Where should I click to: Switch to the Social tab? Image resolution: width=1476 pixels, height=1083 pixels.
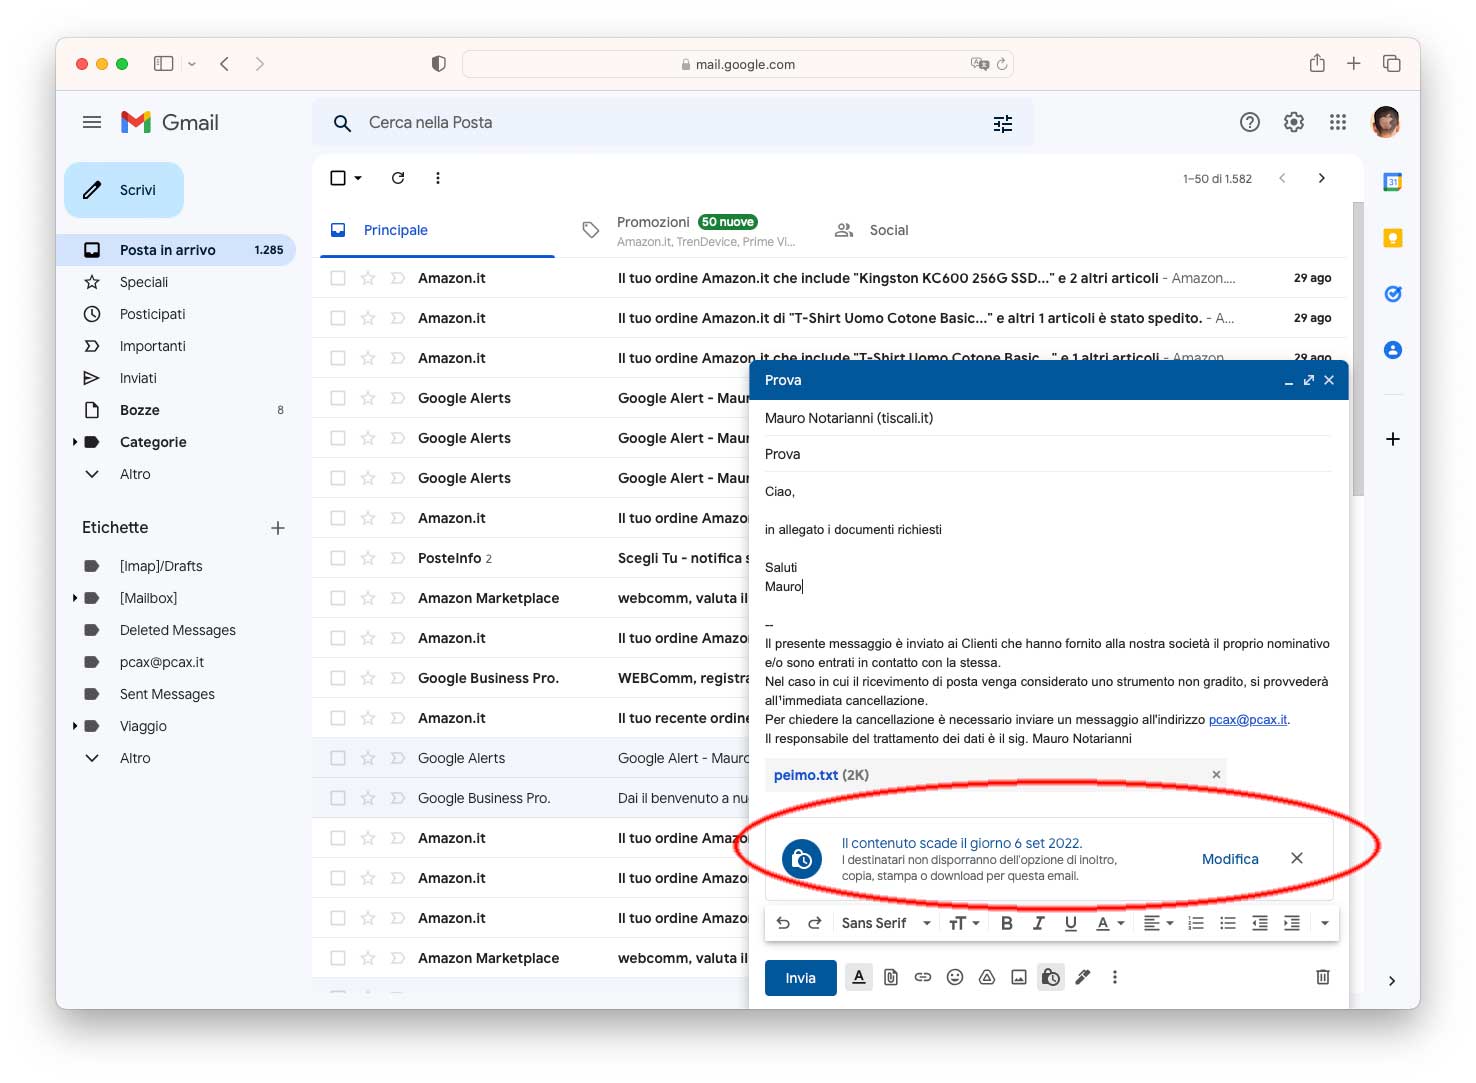[x=872, y=230]
